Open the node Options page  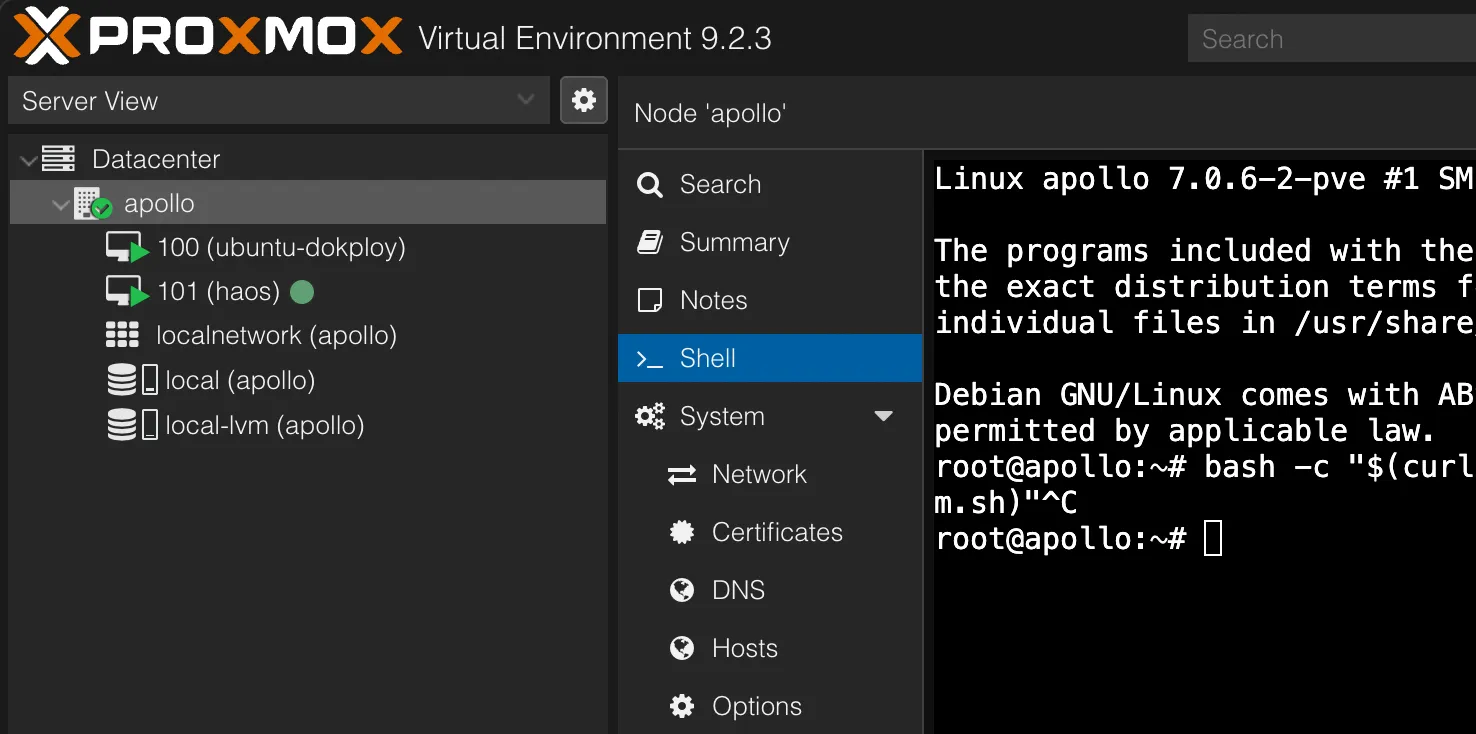tap(770, 706)
